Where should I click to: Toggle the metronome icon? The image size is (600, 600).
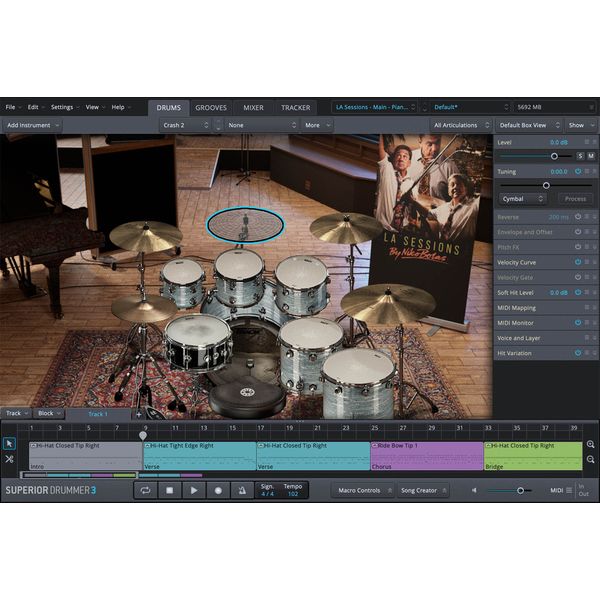(x=242, y=490)
